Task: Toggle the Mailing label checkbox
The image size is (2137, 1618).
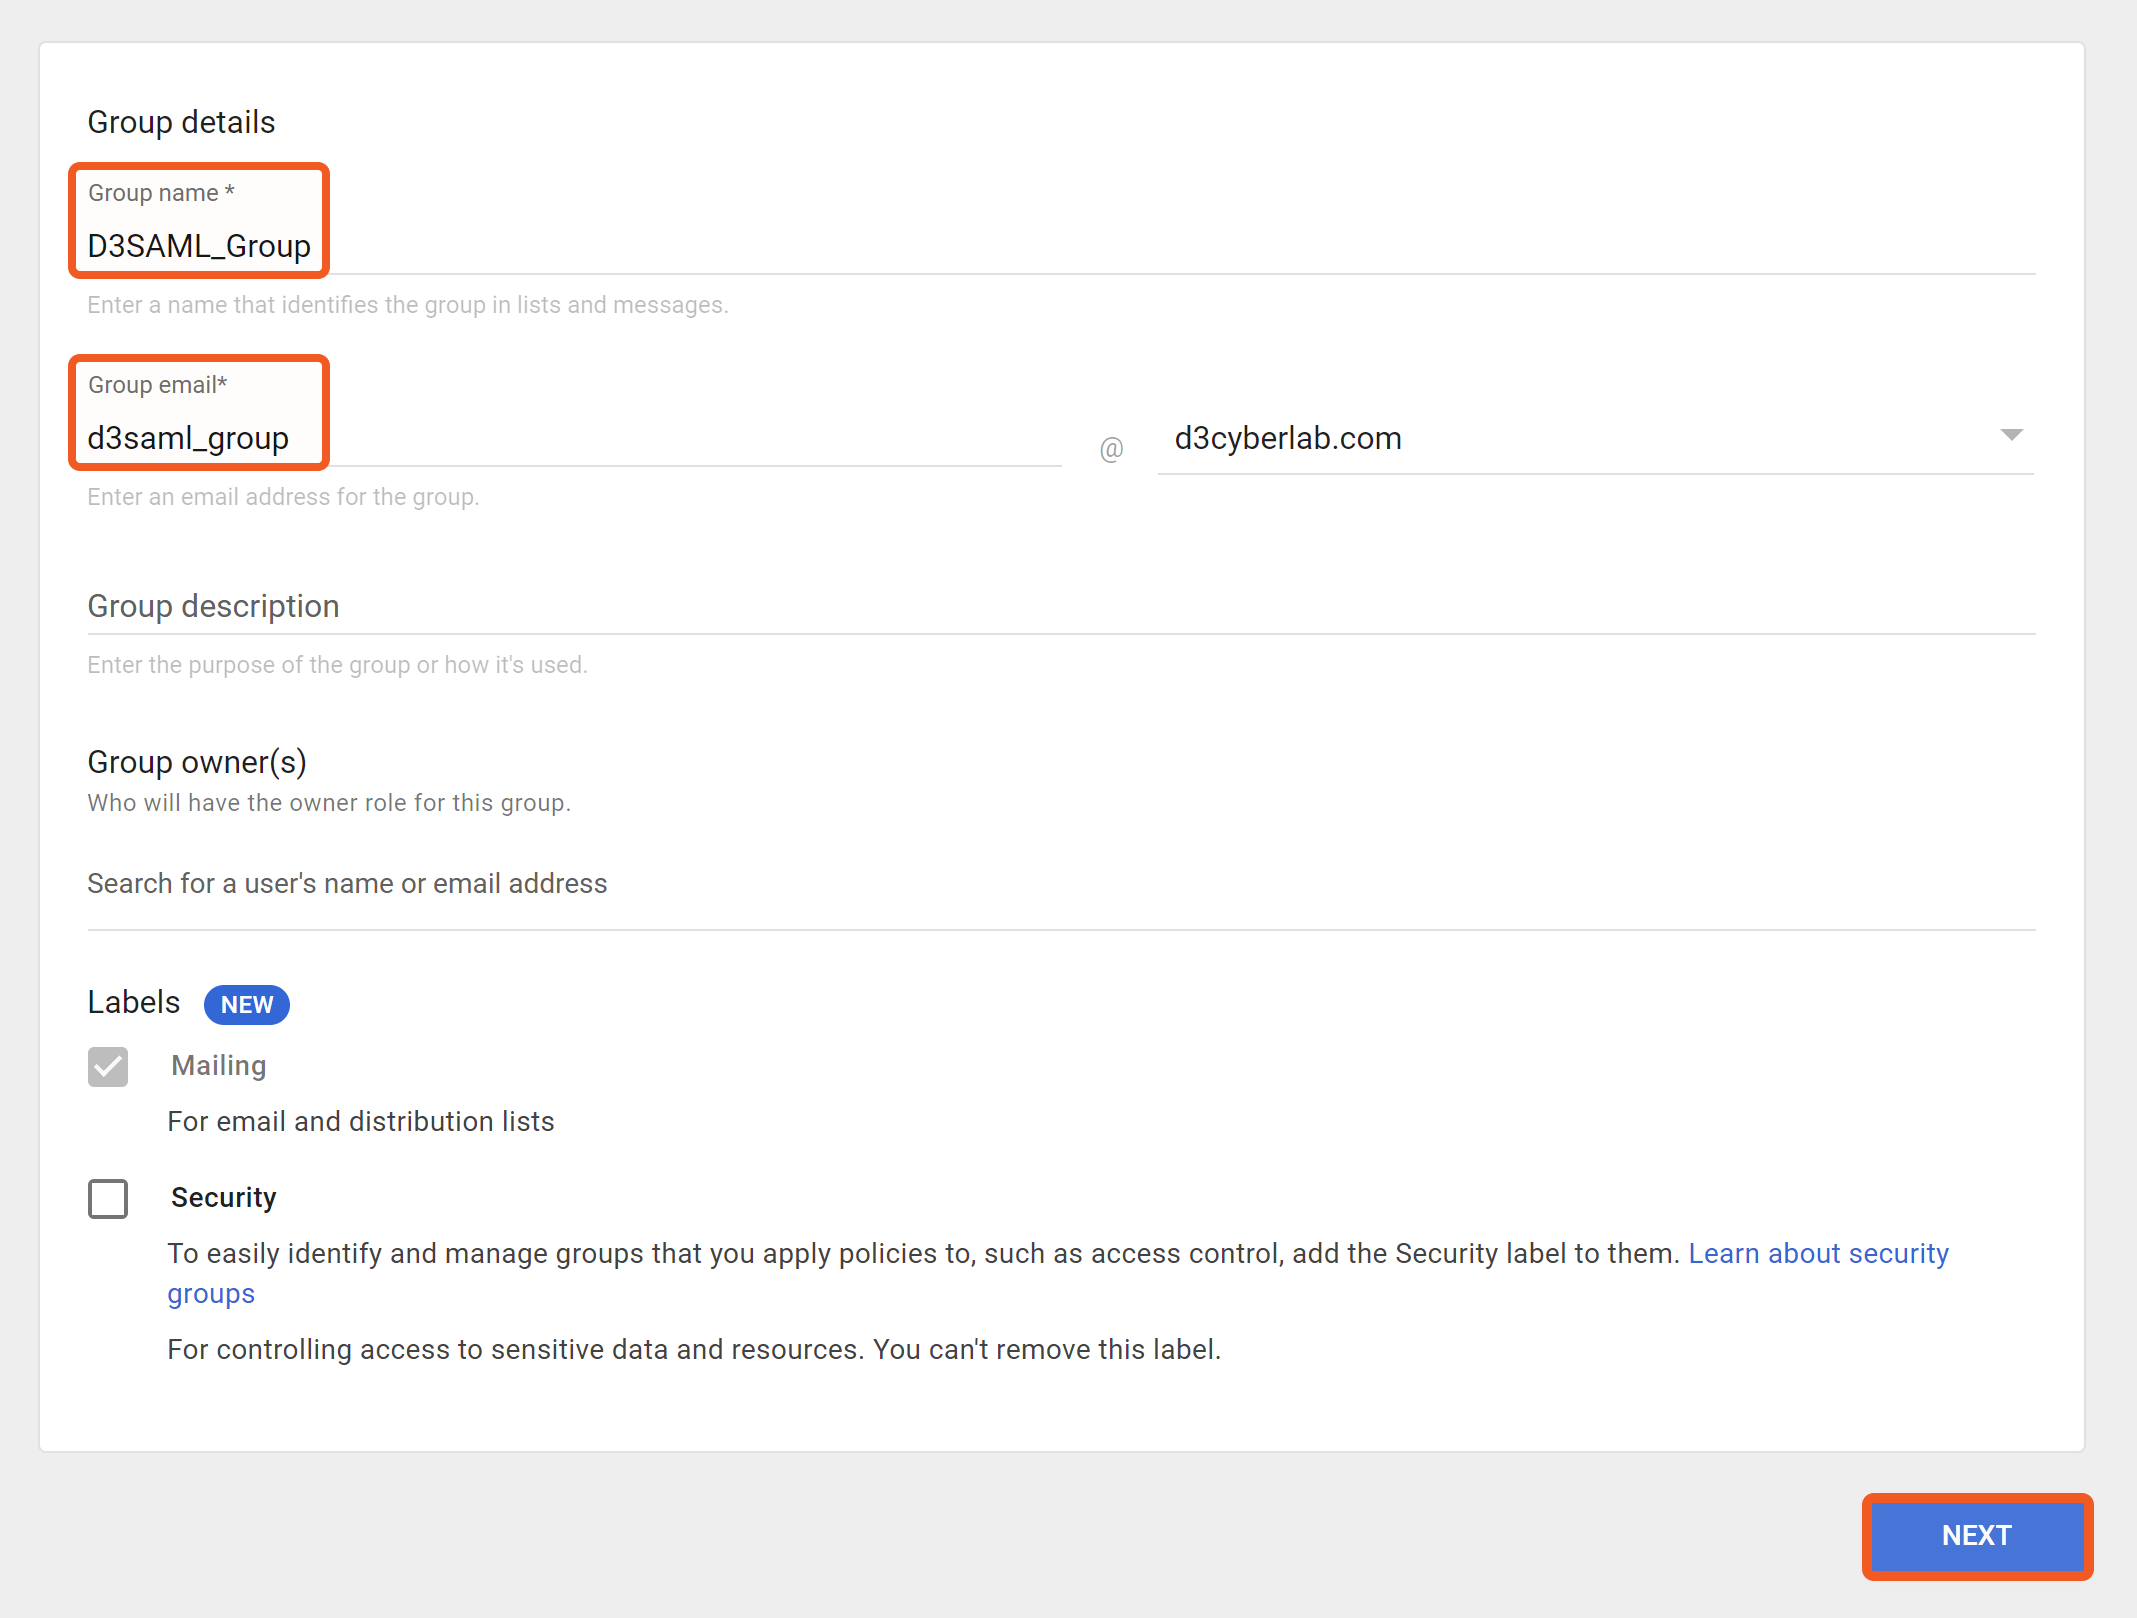Action: point(108,1067)
